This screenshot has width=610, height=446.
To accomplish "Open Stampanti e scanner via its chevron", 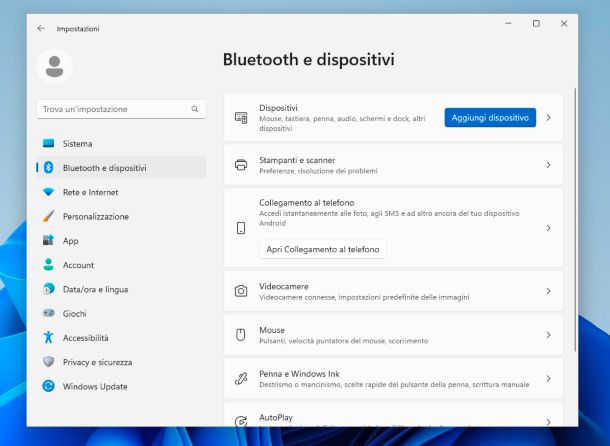I will 548,165.
